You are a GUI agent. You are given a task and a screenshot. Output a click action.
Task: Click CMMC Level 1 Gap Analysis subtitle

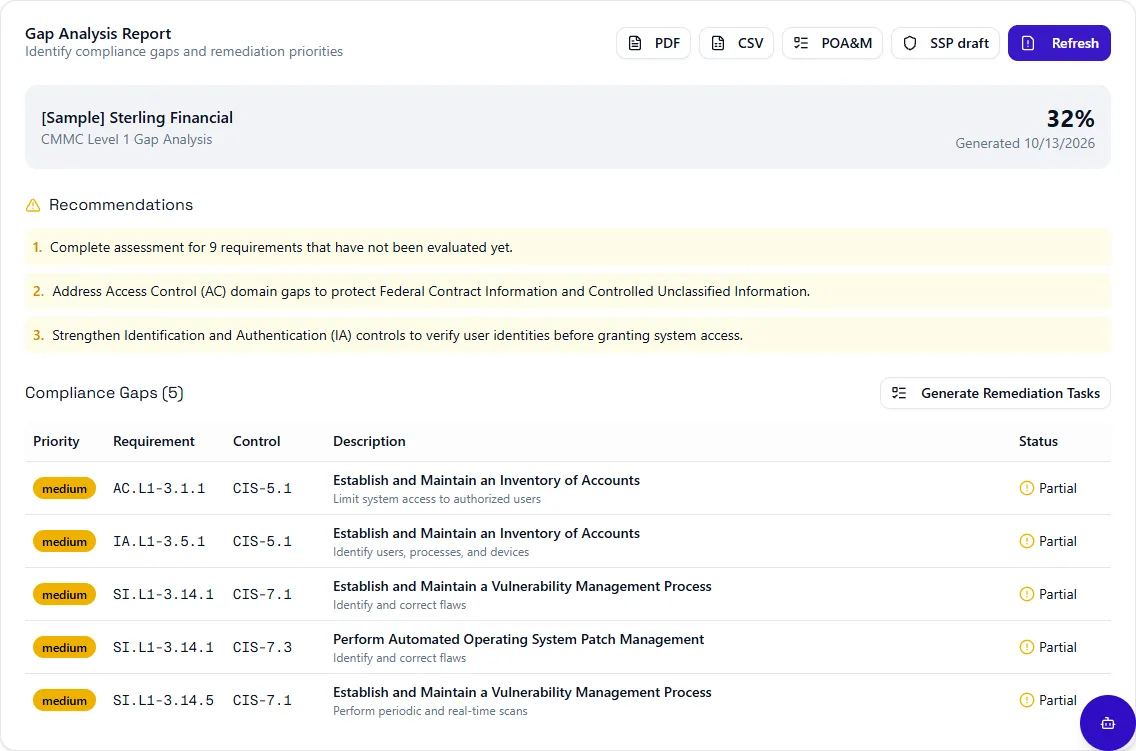(x=126, y=140)
